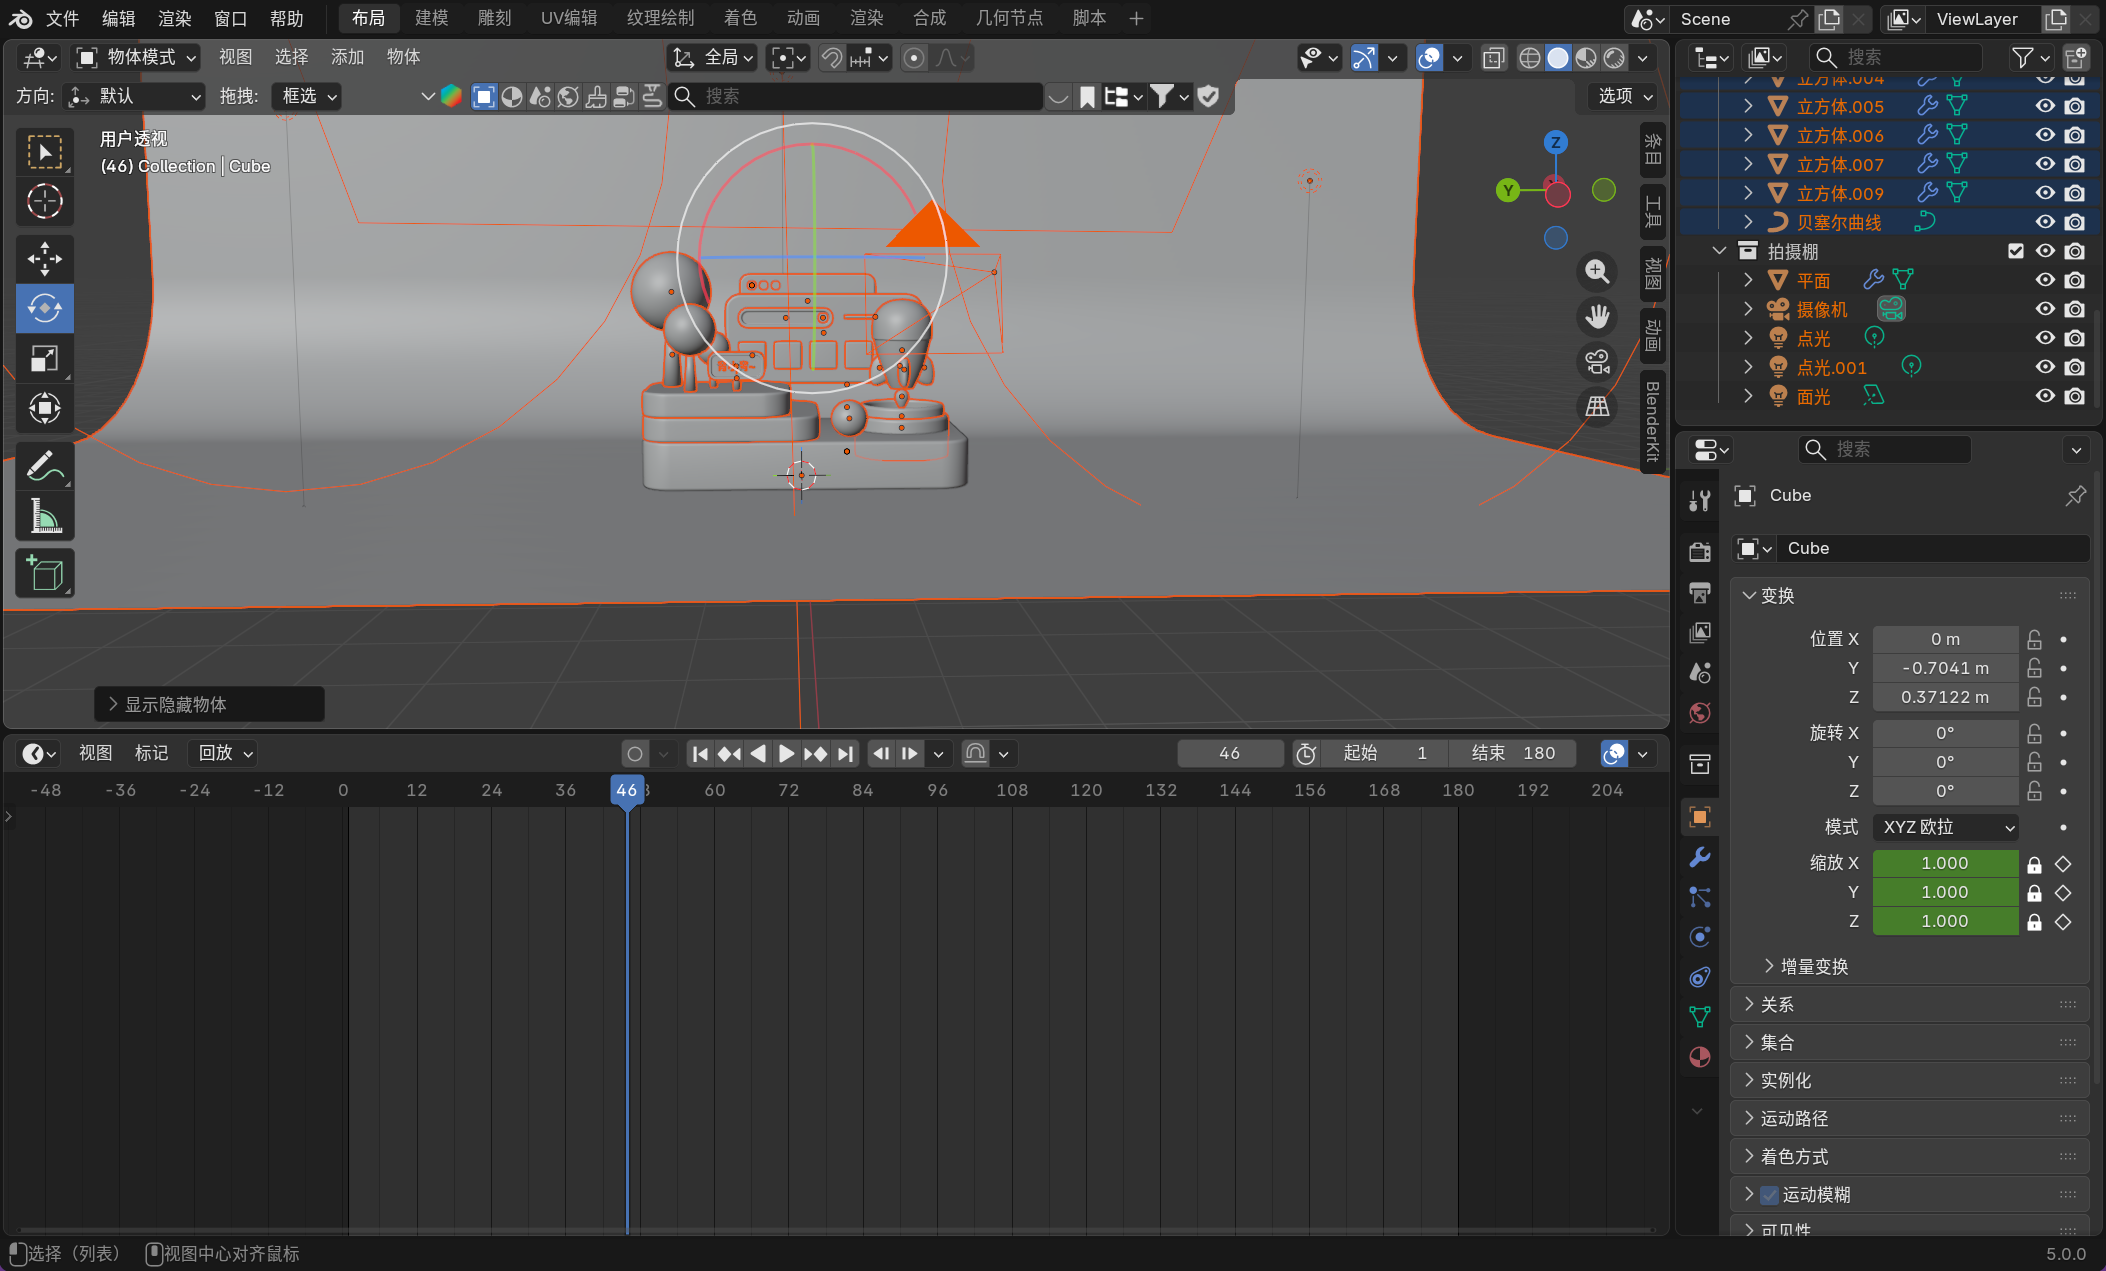This screenshot has width=2106, height=1271.
Task: Expand the 关系 panel
Action: pyautogui.click(x=1777, y=1005)
